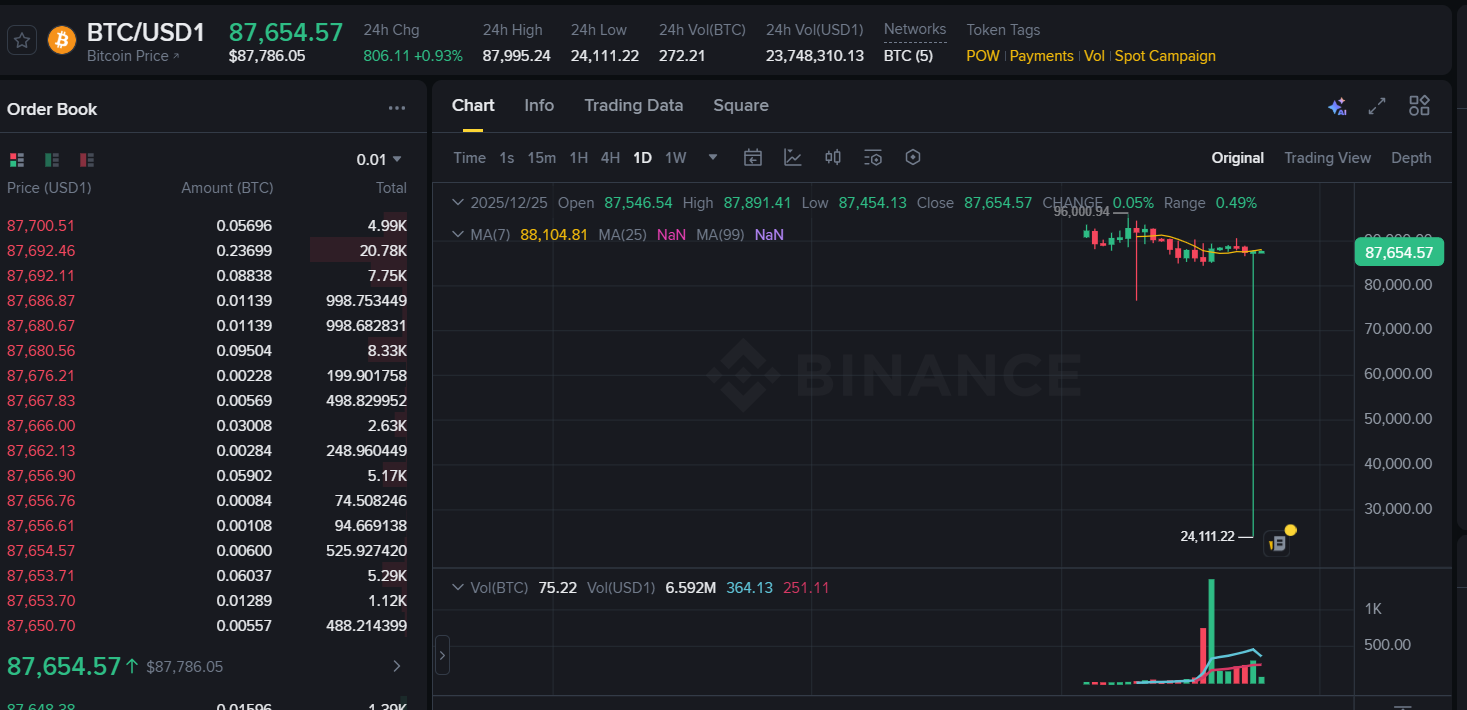Expand the additional time intervals dropdown arrow
Viewport: 1467px width, 710px height.
(x=713, y=157)
